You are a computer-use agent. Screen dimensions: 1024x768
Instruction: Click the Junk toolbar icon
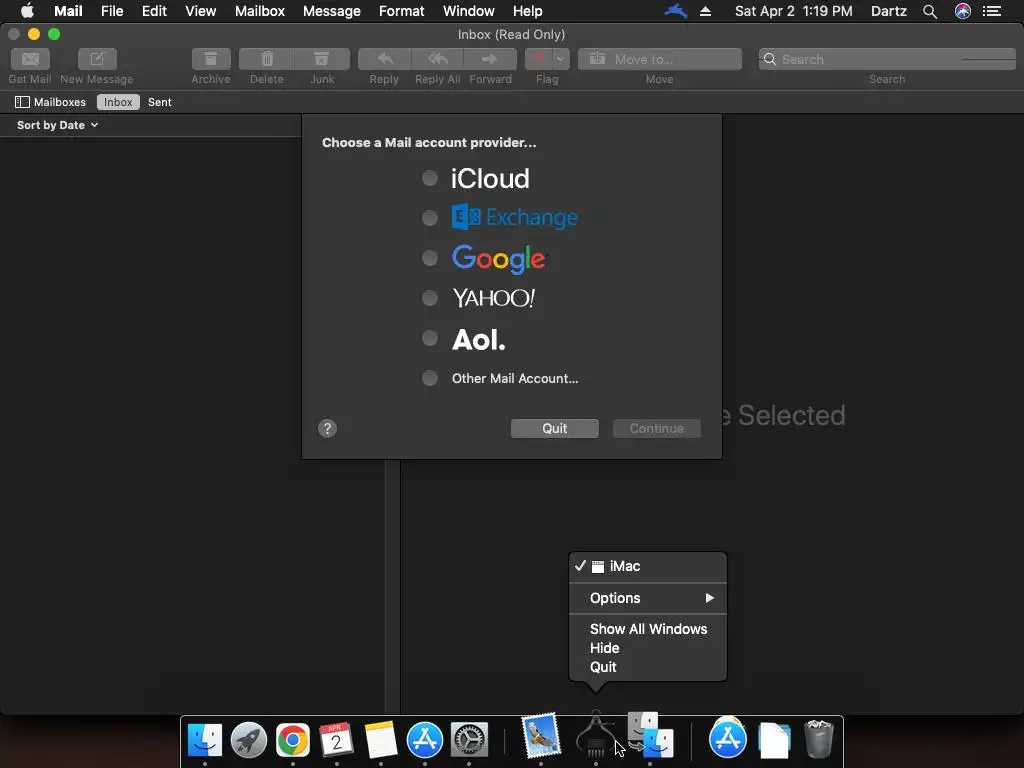click(321, 59)
